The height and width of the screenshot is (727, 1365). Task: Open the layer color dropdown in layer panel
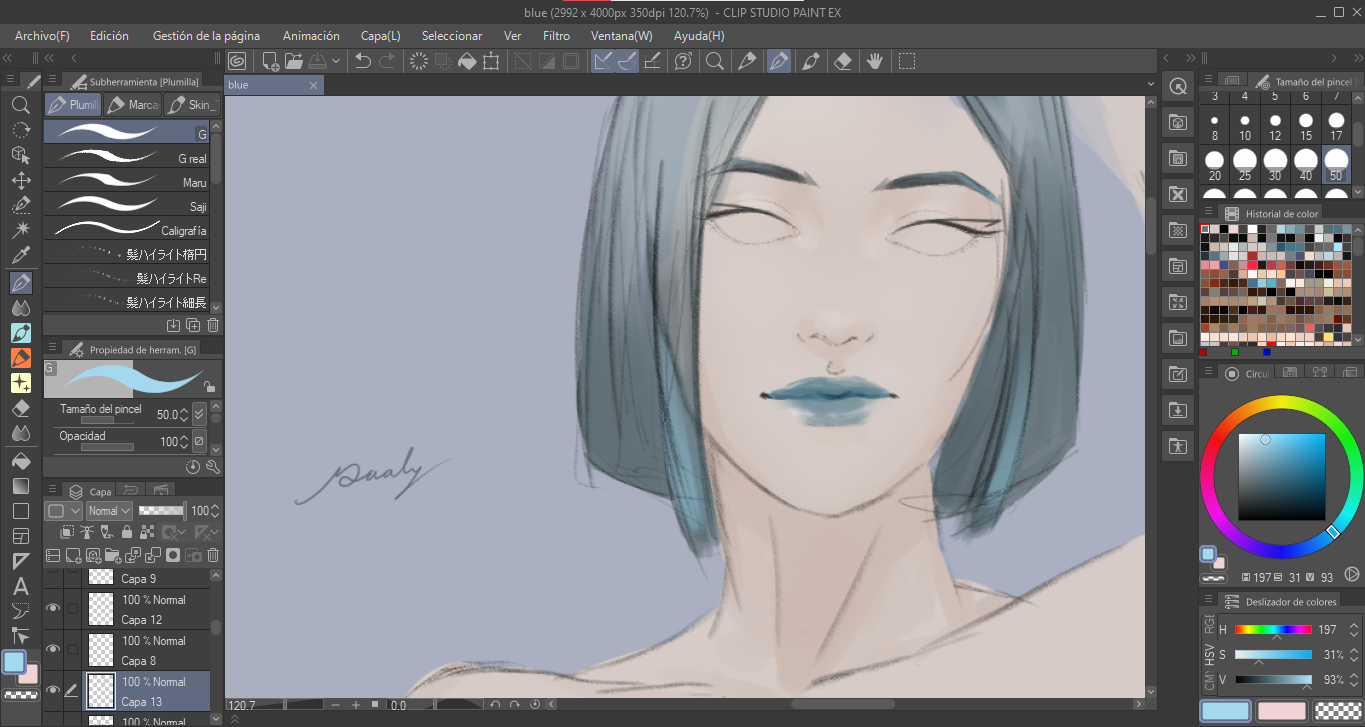tap(65, 510)
